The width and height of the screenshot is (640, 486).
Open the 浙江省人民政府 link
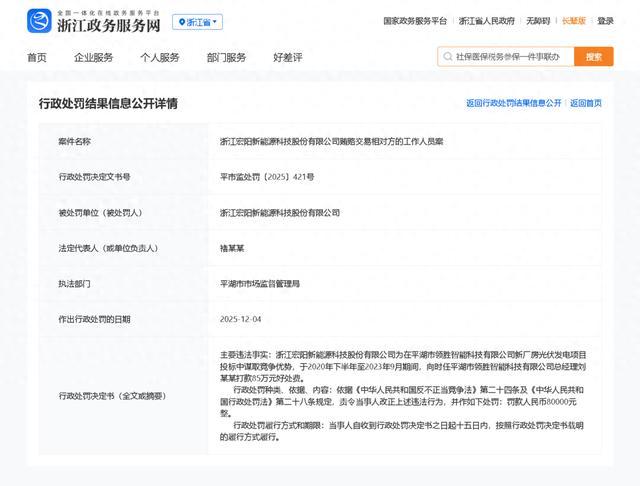(486, 21)
